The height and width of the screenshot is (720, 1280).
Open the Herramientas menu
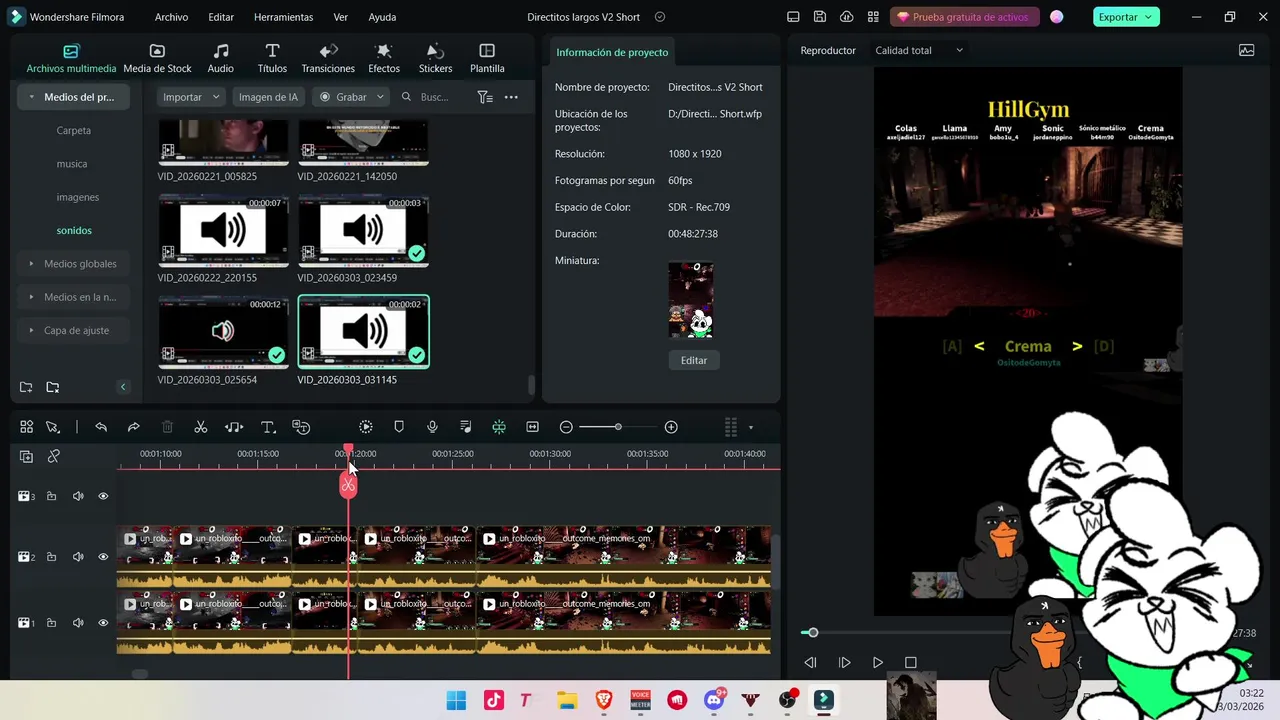[x=283, y=17]
